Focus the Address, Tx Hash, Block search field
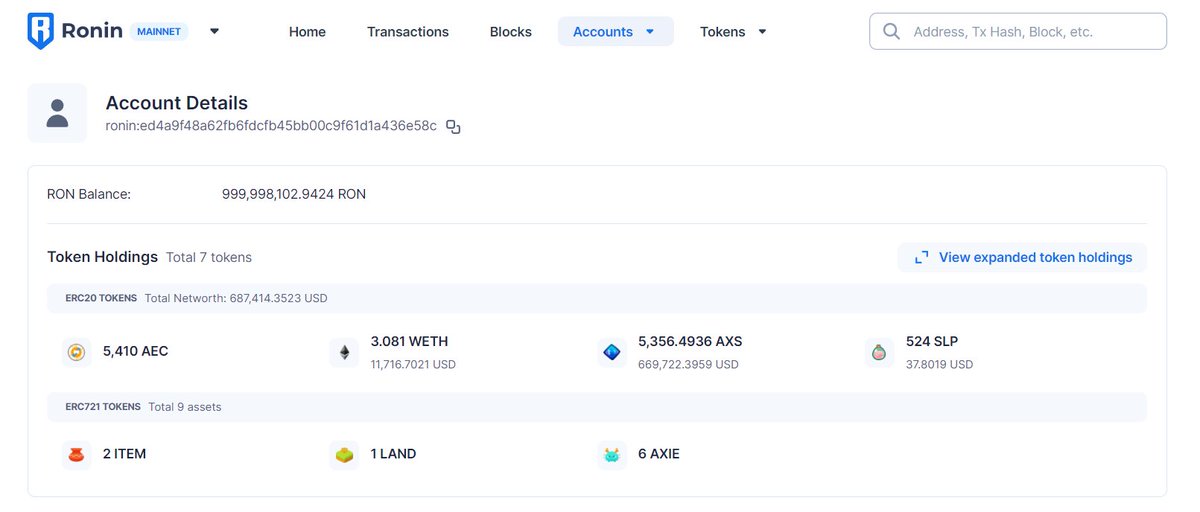 click(x=1018, y=32)
